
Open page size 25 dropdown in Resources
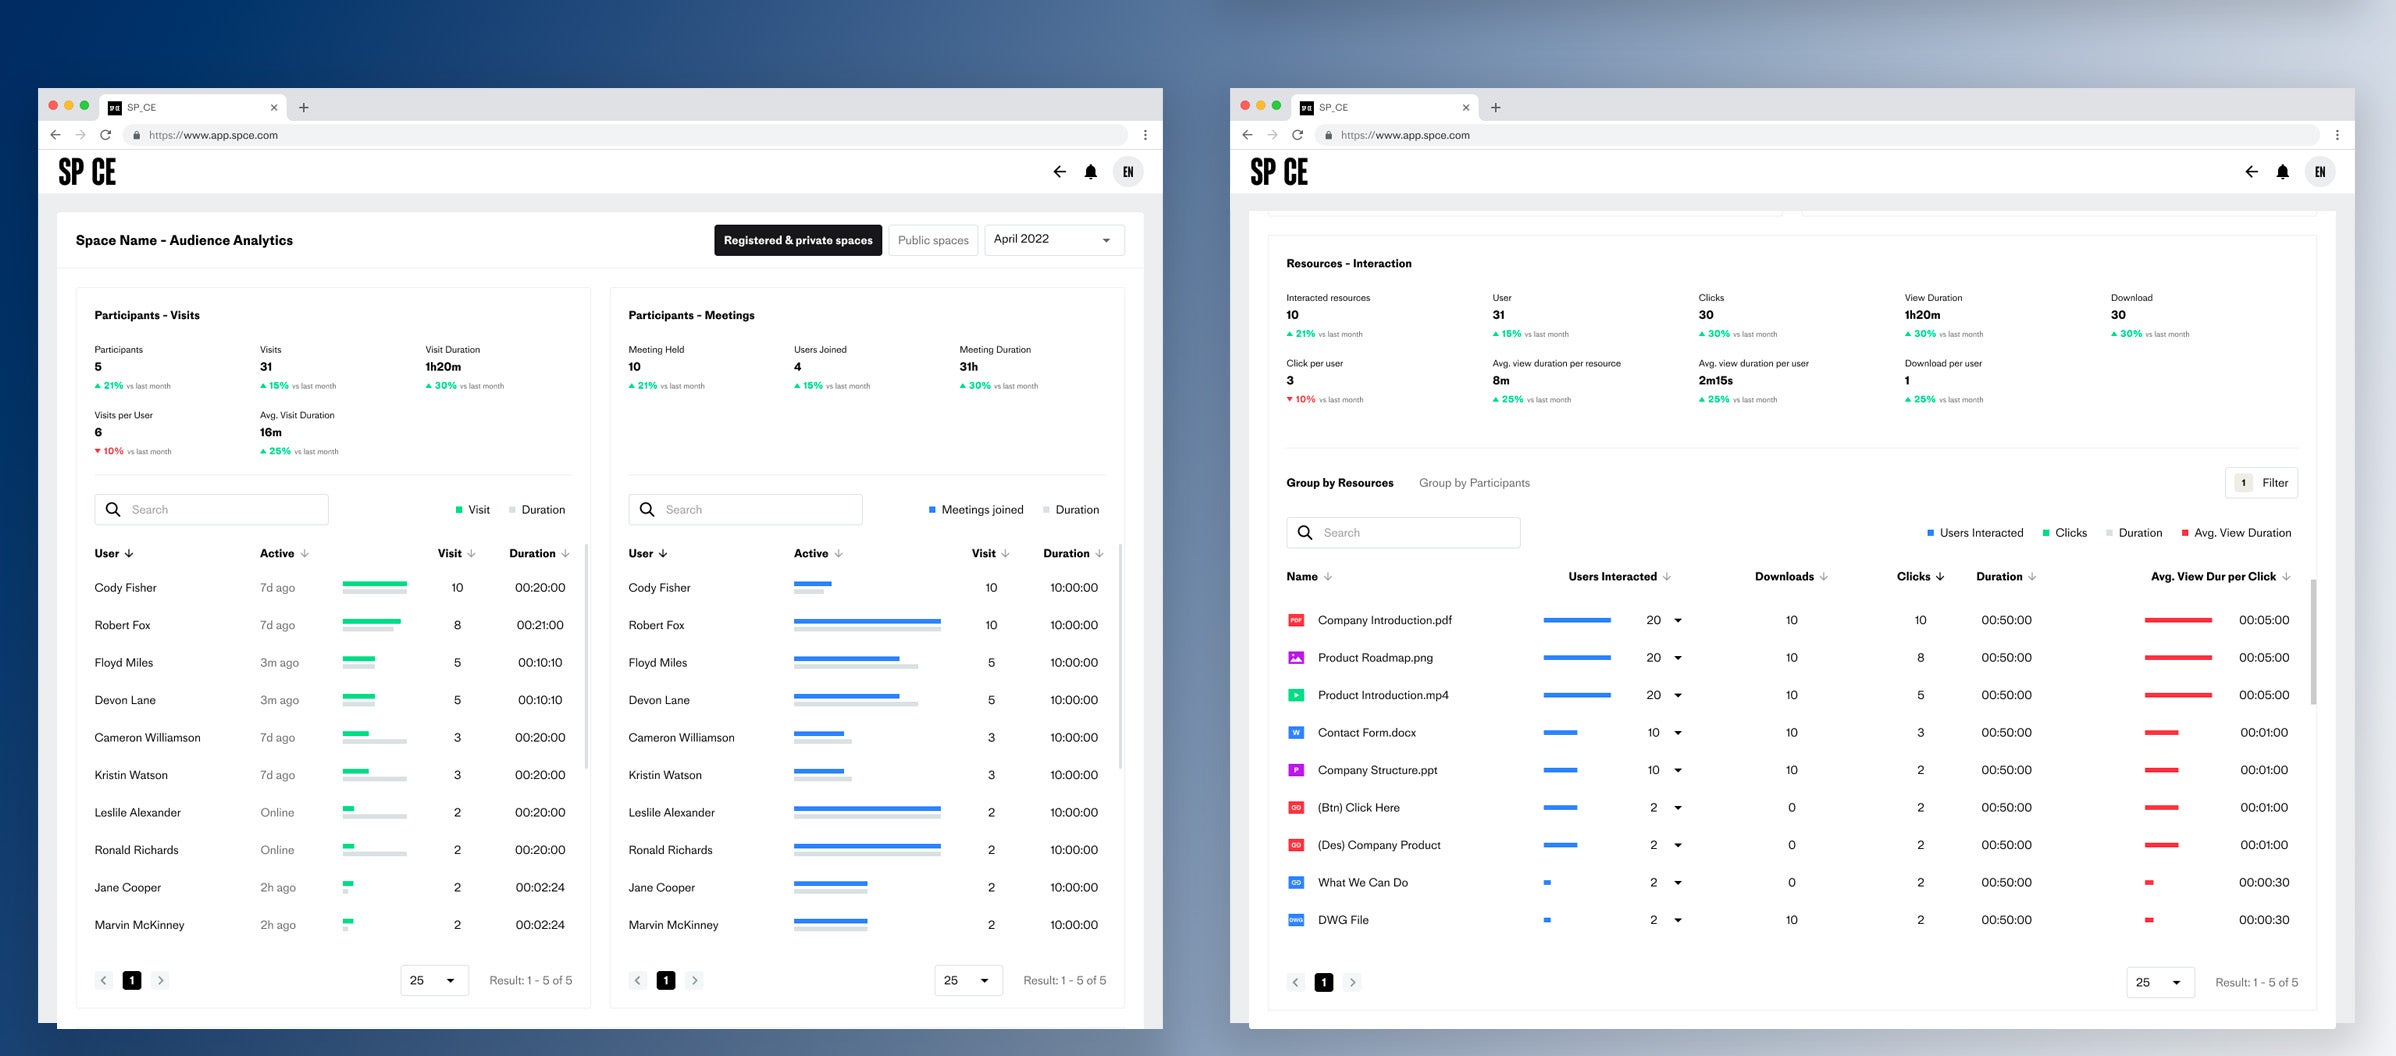point(2160,983)
